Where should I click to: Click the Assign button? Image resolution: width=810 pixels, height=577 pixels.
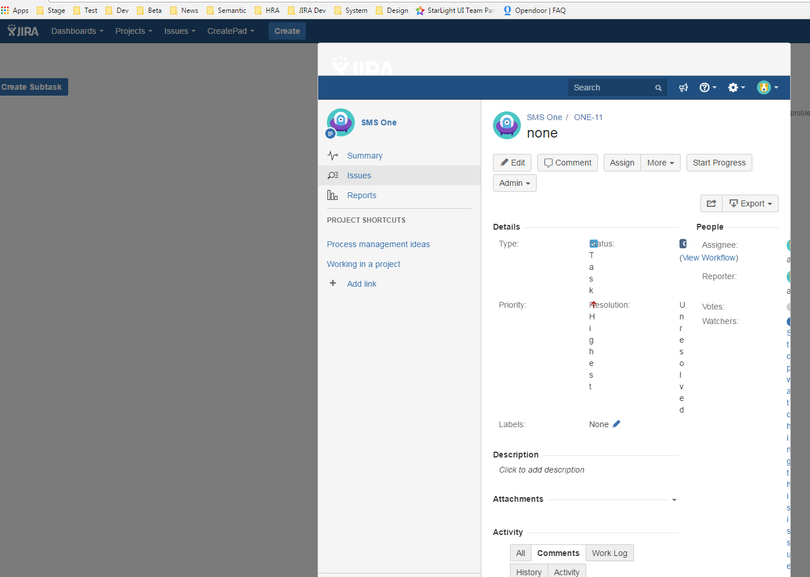coord(622,163)
